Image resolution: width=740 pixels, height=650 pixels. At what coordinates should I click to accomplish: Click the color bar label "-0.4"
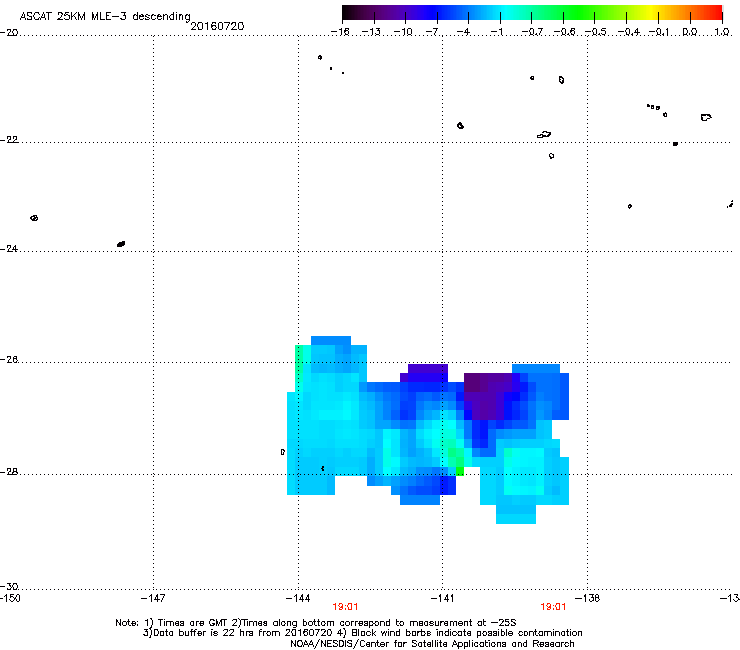pyautogui.click(x=629, y=32)
